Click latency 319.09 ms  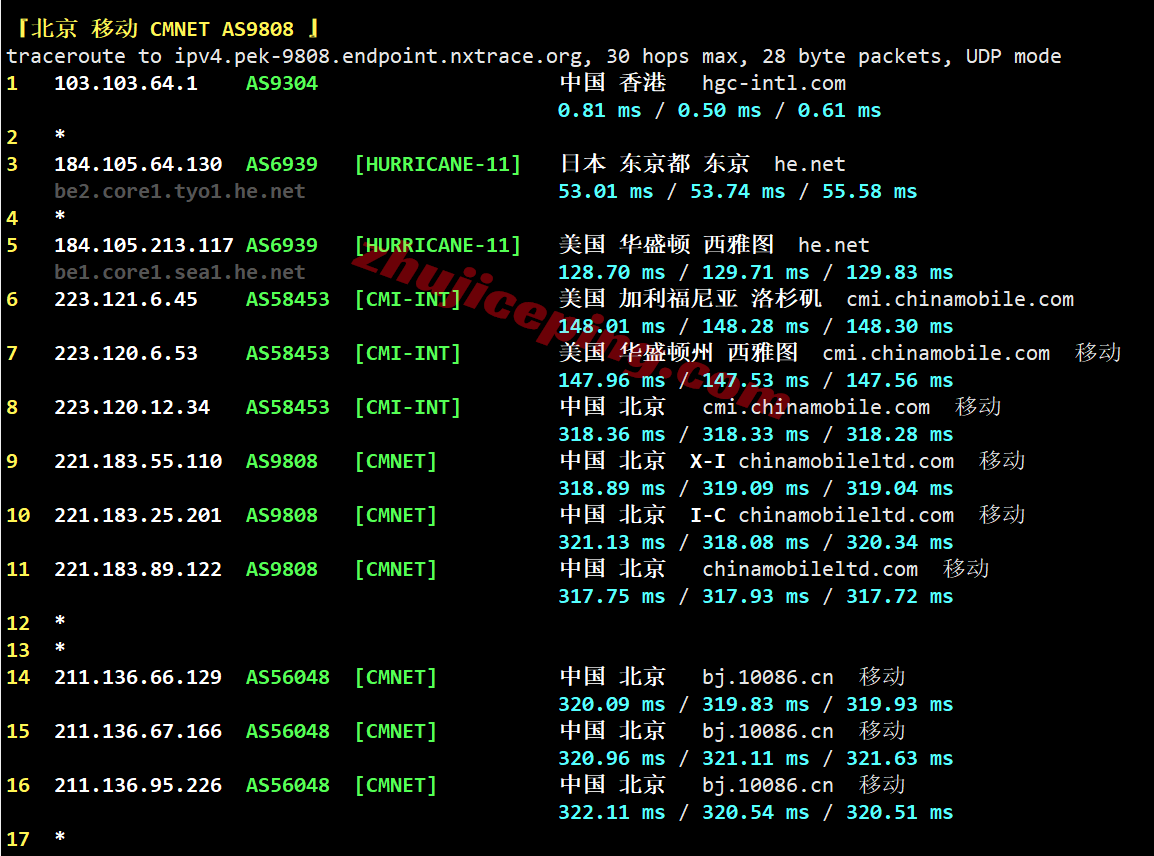tap(755, 489)
